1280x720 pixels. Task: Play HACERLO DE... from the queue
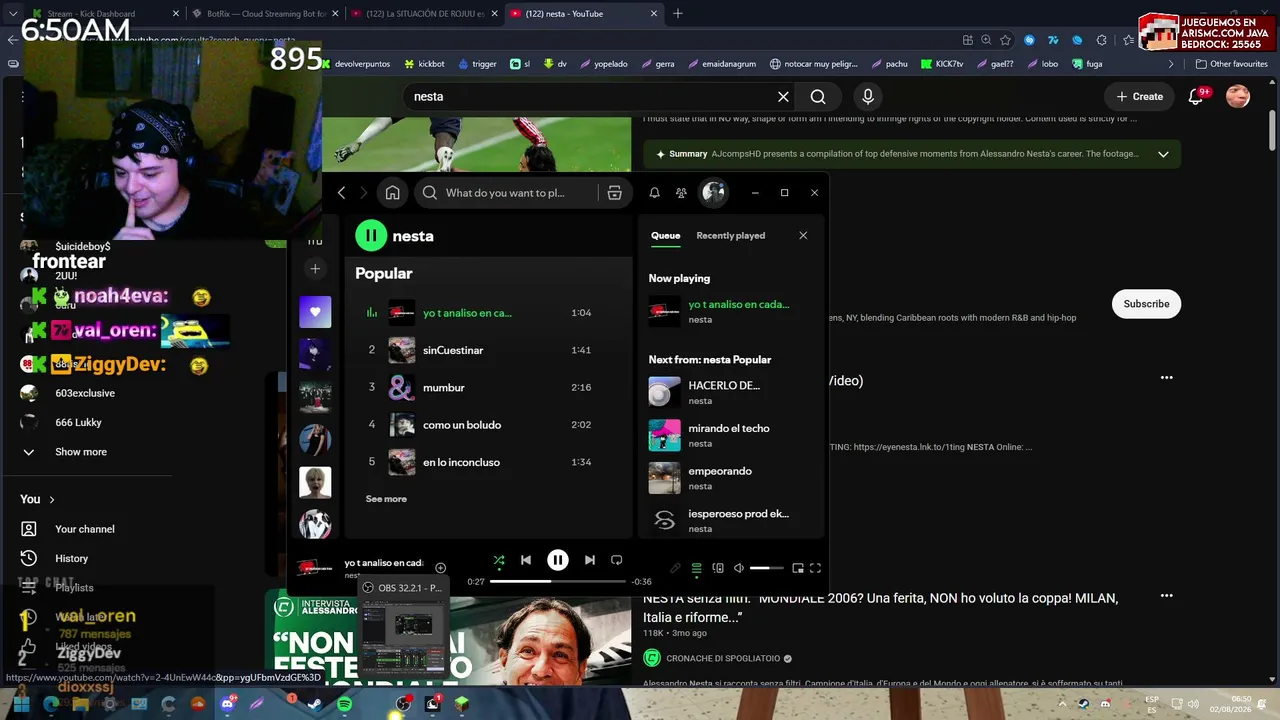coord(731,392)
